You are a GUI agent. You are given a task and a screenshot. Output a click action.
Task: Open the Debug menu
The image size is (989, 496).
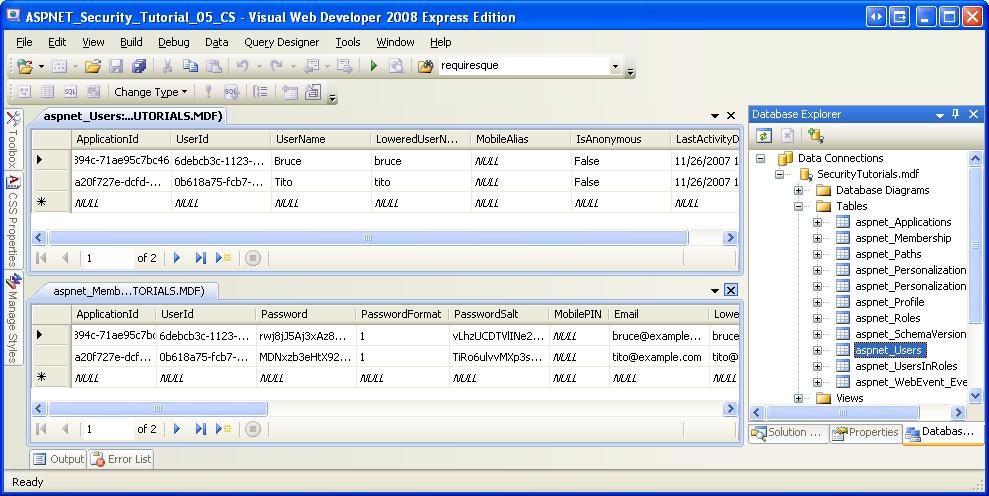click(x=173, y=42)
